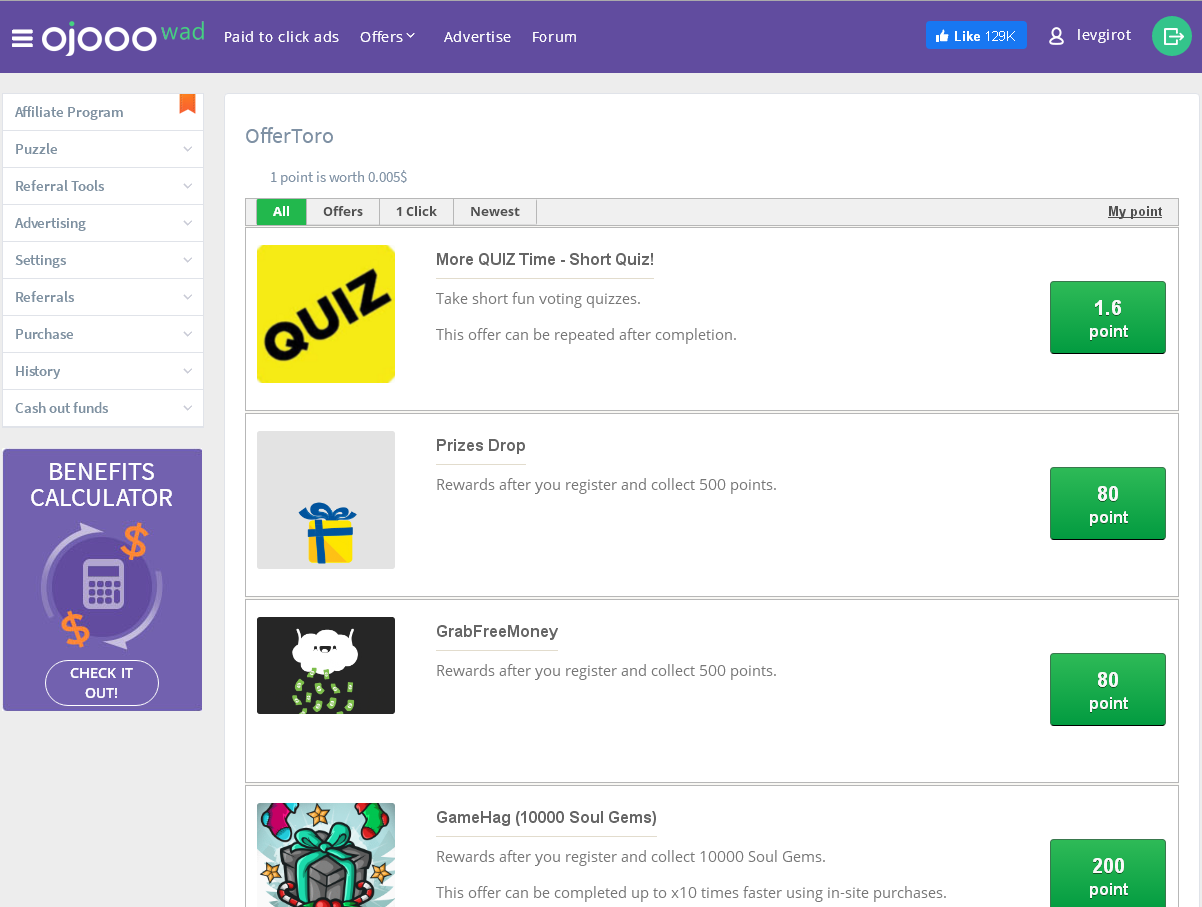This screenshot has width=1202, height=907.
Task: Click the calculator icon in Benefits Calculator
Action: [103, 584]
